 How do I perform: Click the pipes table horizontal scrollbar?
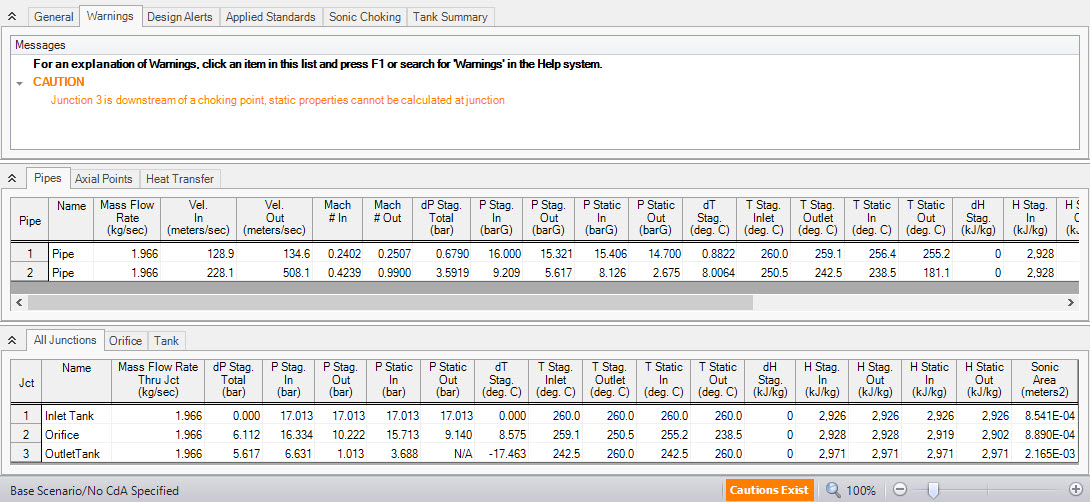pyautogui.click(x=390, y=301)
